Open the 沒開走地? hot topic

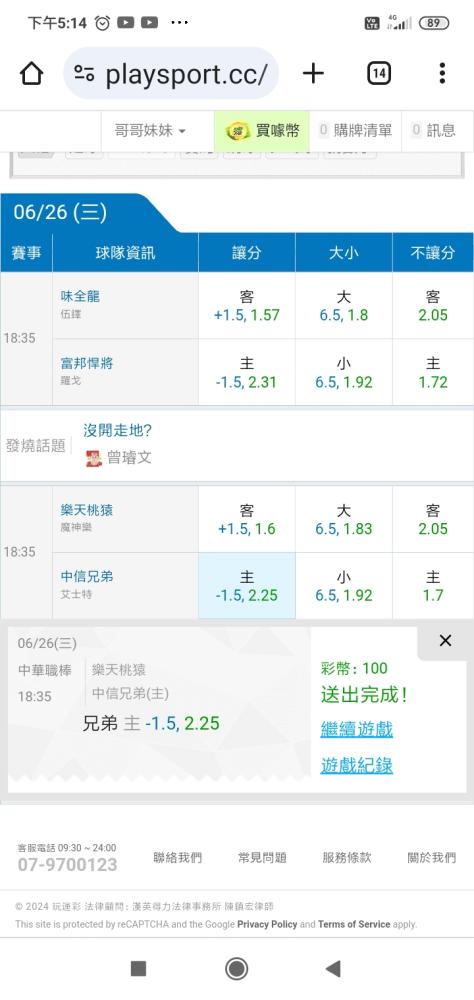coord(117,430)
